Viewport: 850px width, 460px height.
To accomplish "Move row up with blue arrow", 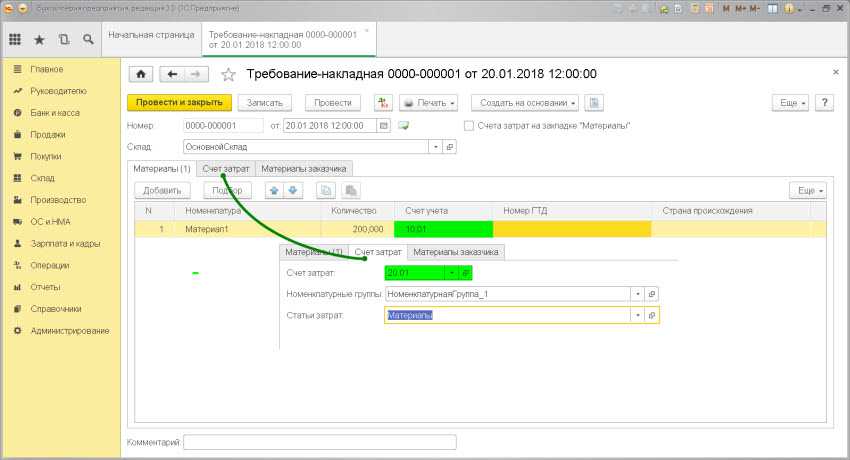I will pyautogui.click(x=273, y=190).
